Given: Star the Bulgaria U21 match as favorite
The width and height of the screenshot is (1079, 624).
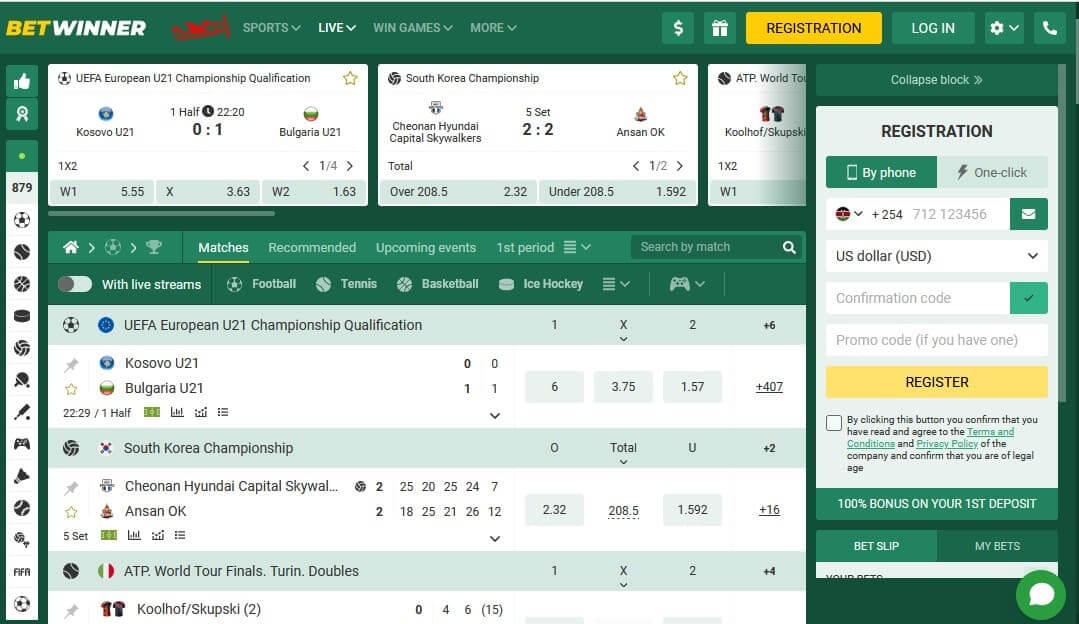Looking at the screenshot, I should pyautogui.click(x=71, y=389).
